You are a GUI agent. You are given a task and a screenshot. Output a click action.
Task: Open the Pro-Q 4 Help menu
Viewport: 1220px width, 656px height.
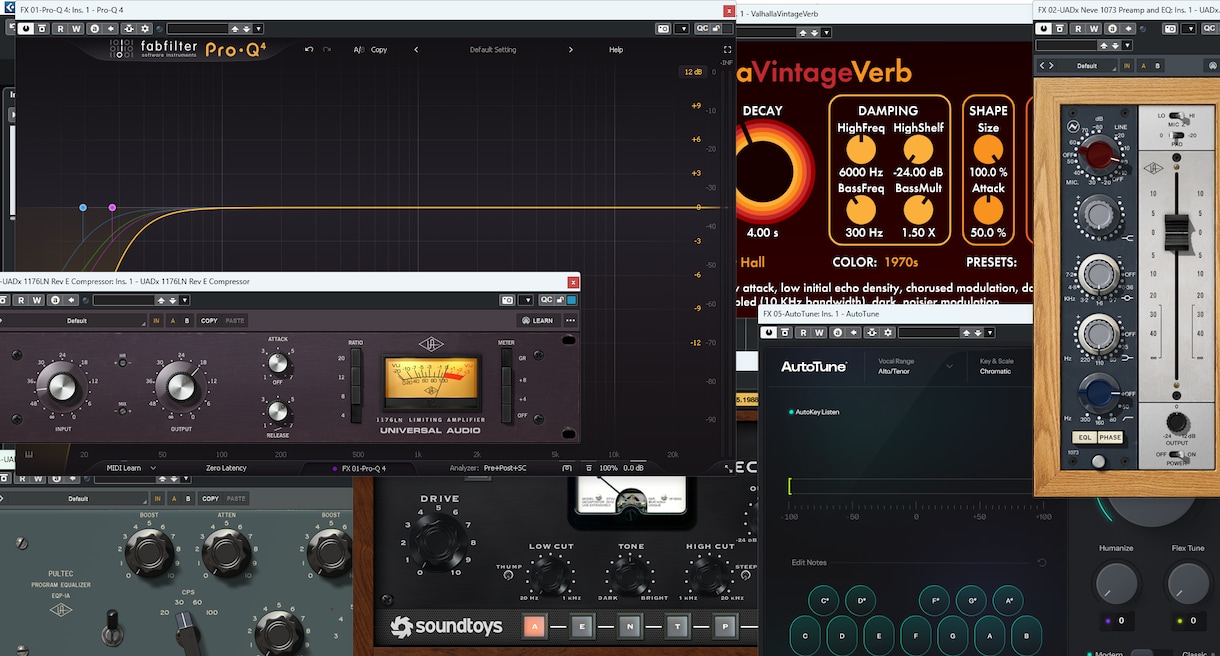pos(616,49)
